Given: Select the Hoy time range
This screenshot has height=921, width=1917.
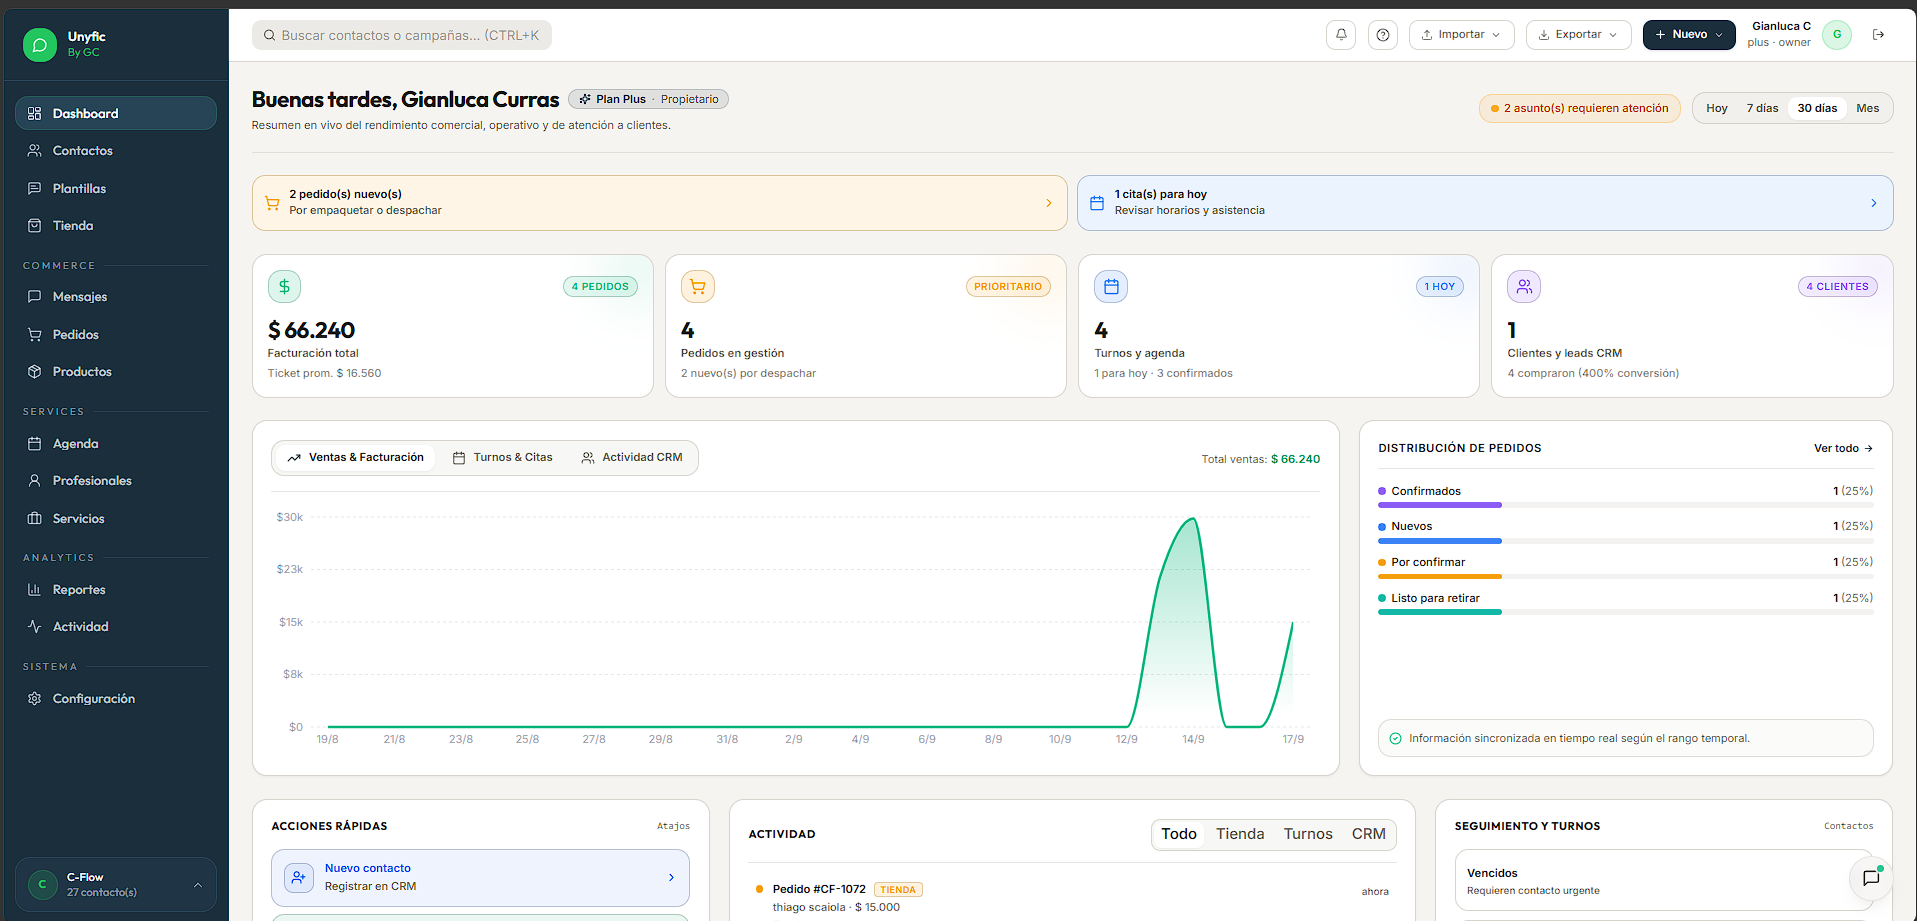Looking at the screenshot, I should pyautogui.click(x=1717, y=108).
